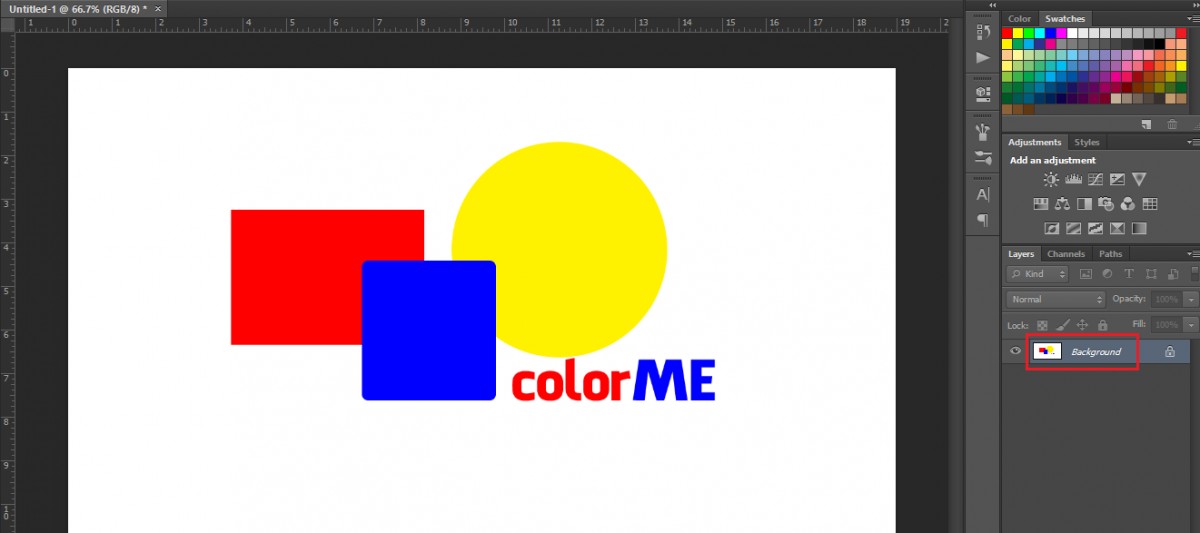
Task: Add an Exposure adjustment
Action: point(1117,179)
